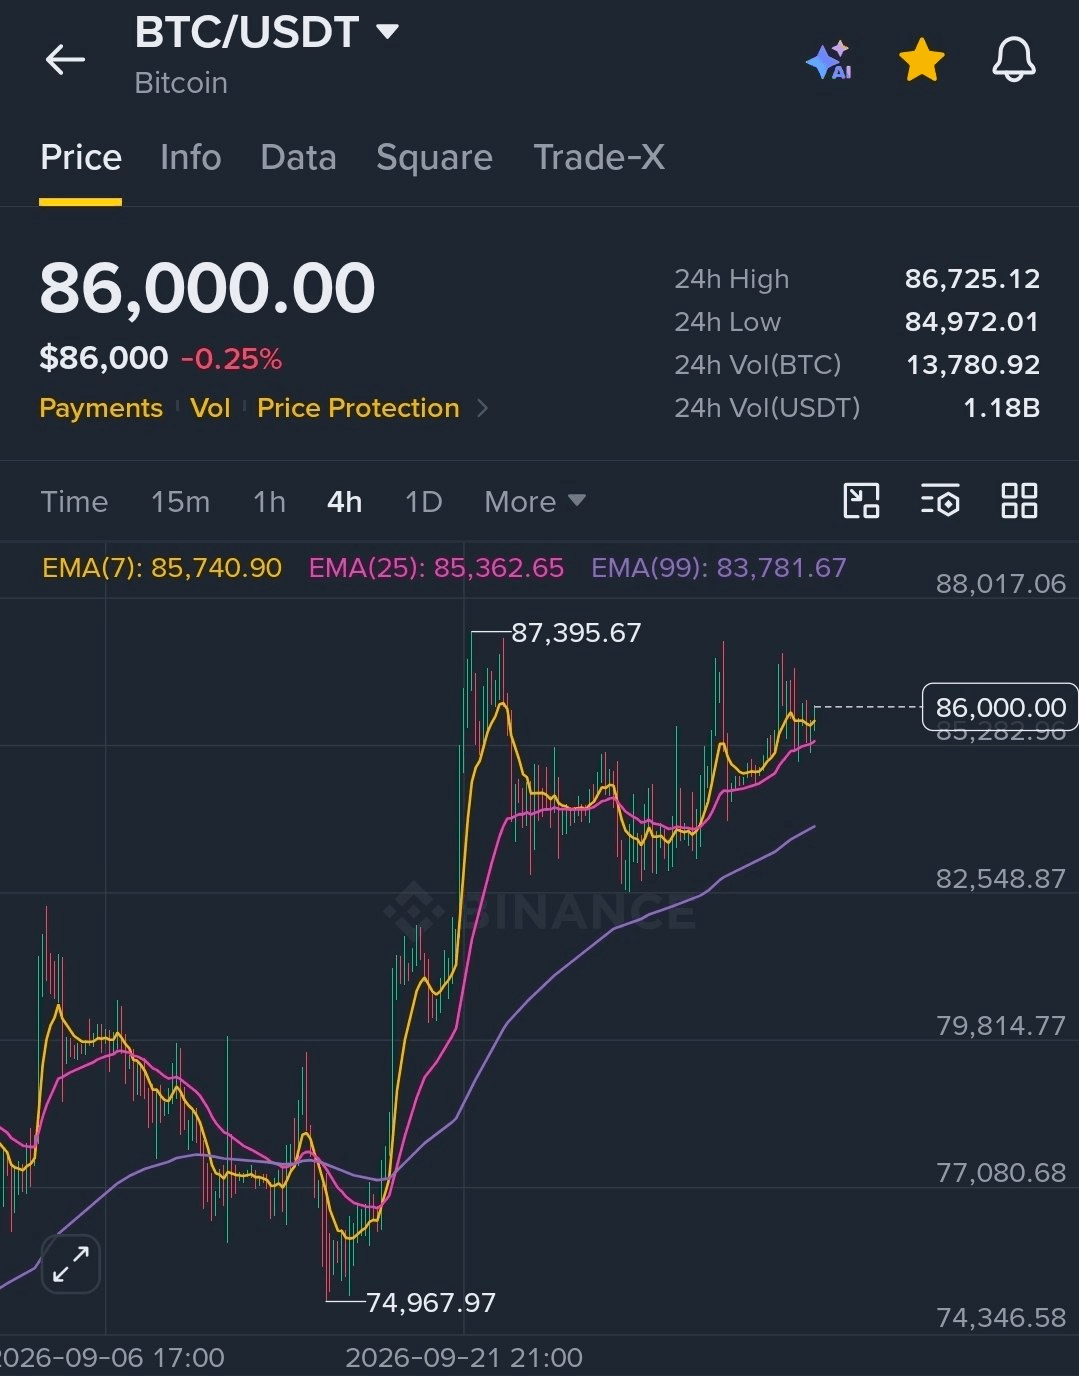This screenshot has width=1079, height=1376.
Task: Open the AI sparkle assistant icon
Action: click(x=828, y=60)
